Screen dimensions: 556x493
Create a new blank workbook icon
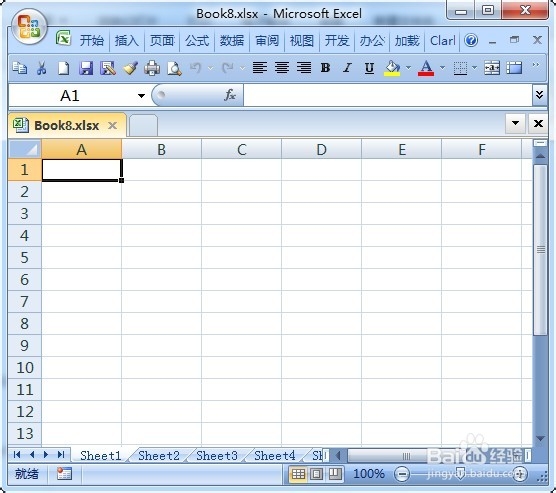tap(63, 67)
